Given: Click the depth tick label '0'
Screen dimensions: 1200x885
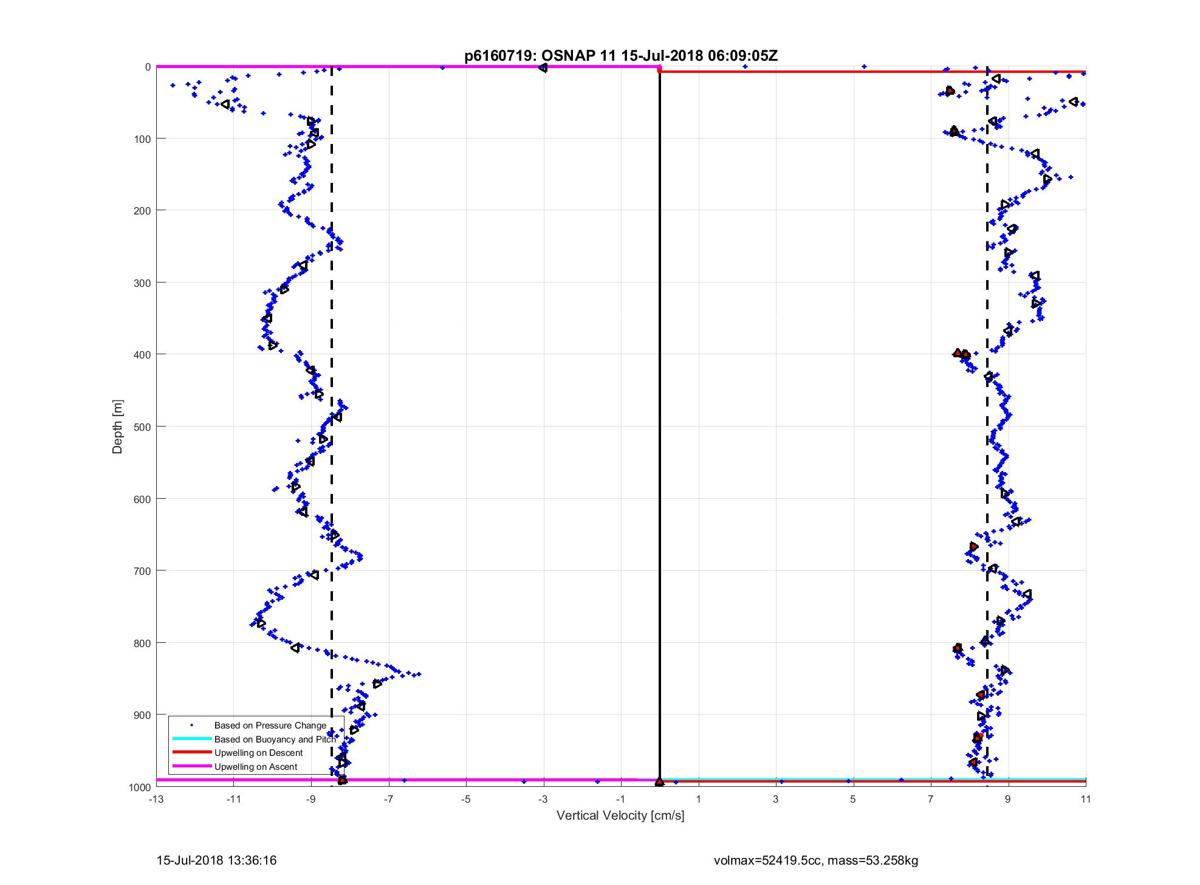Looking at the screenshot, I should [x=147, y=67].
